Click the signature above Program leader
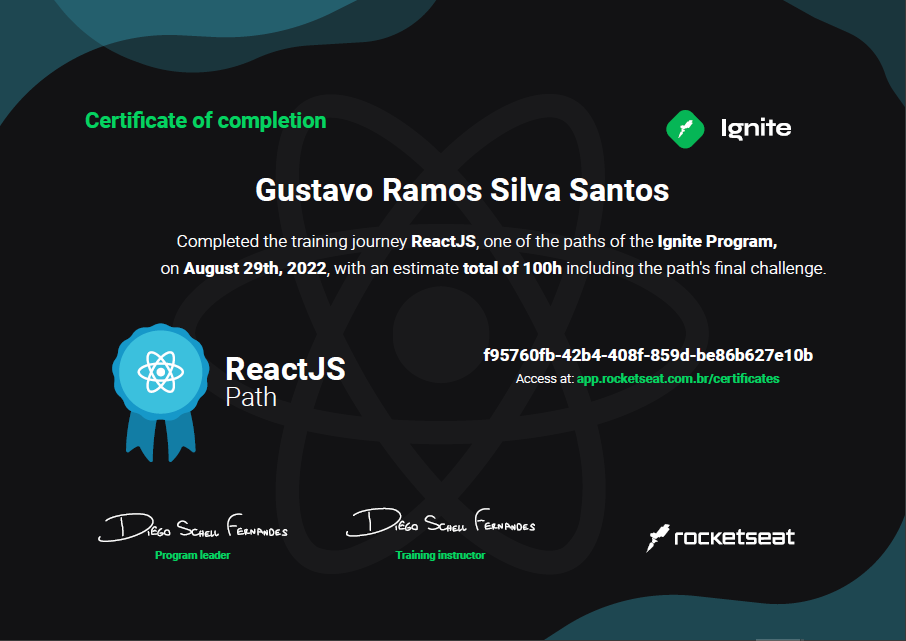 [x=193, y=527]
